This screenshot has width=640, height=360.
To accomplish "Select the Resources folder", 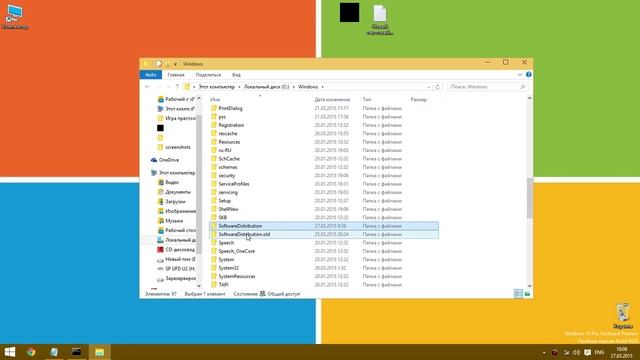I will coord(229,142).
